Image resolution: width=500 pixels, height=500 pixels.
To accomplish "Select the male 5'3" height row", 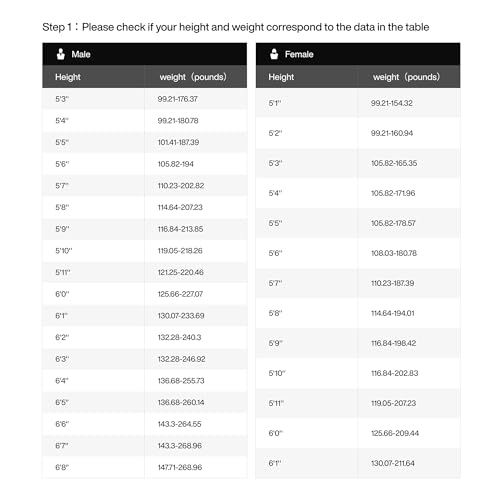I will pyautogui.click(x=145, y=99).
